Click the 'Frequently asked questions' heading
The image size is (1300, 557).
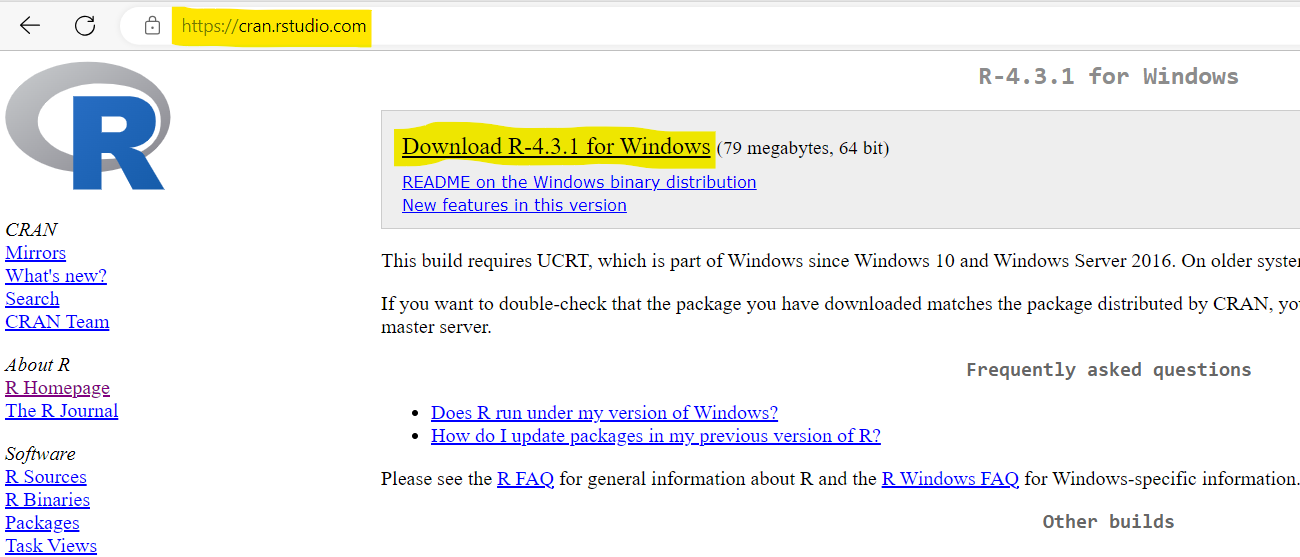(1108, 370)
